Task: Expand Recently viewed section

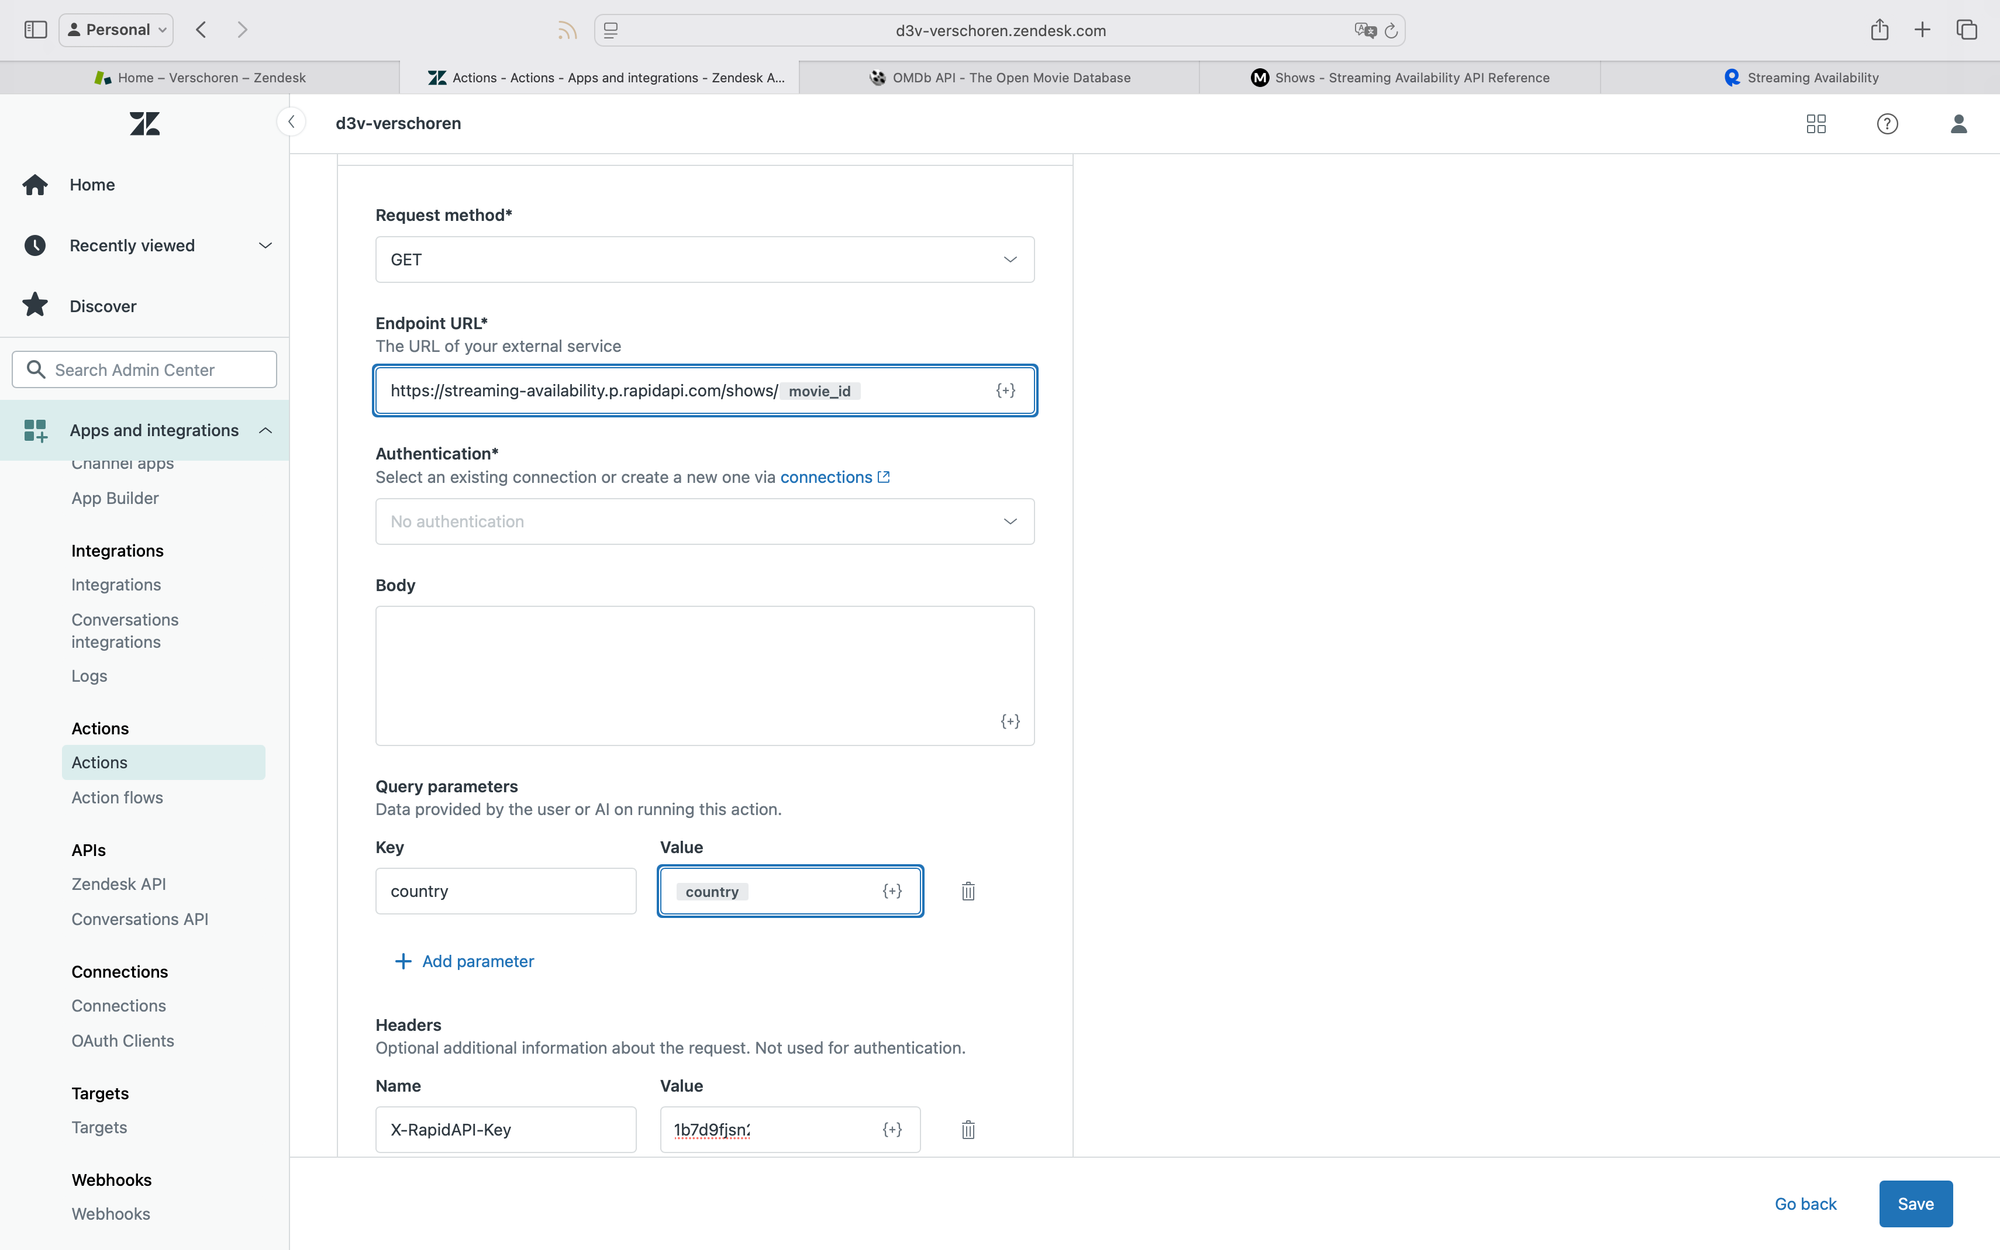Action: 265,246
